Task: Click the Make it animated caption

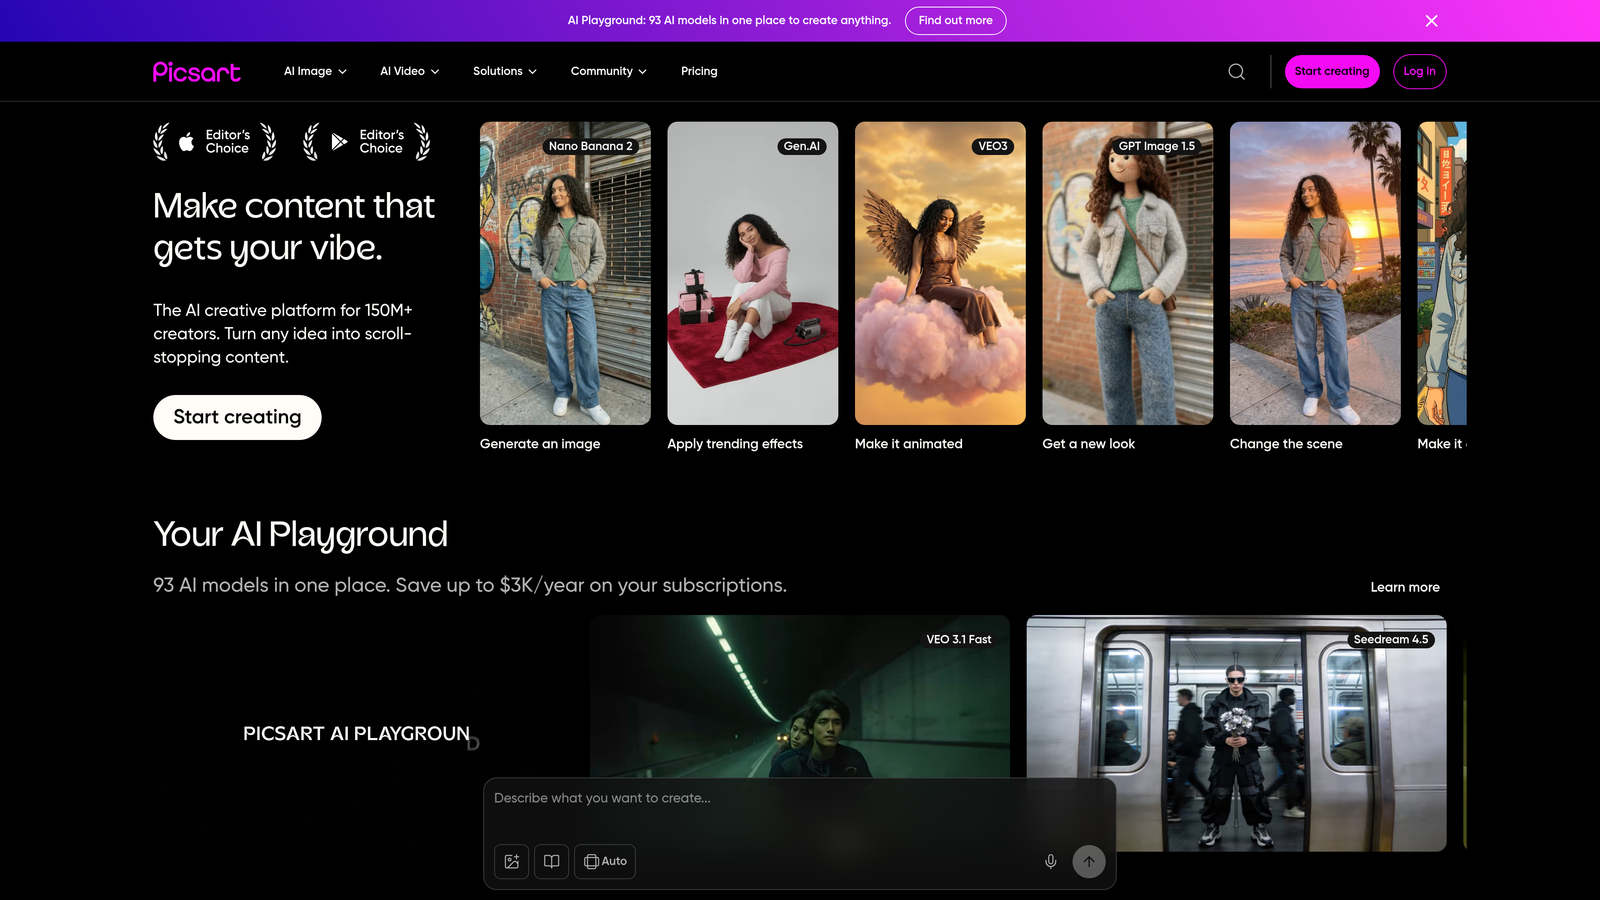Action: pos(909,444)
